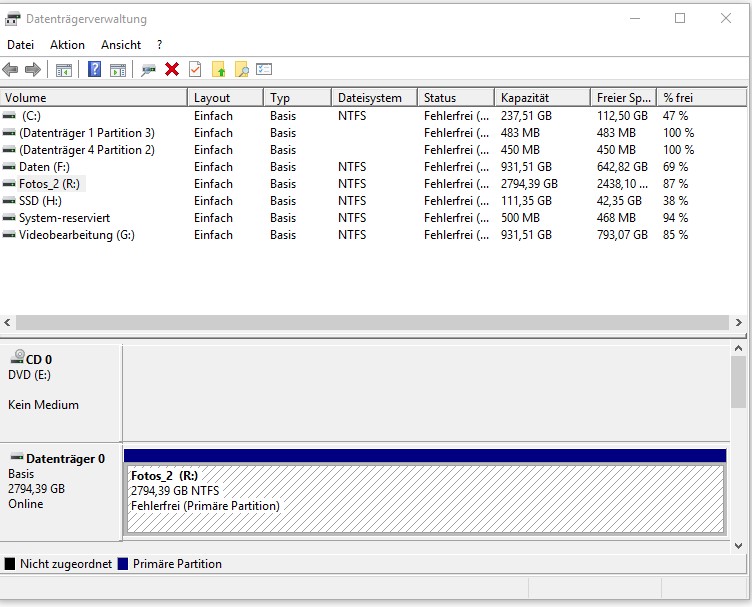Click the 237,51 GB capacity cell
Image resolution: width=752 pixels, height=607 pixels.
526,116
